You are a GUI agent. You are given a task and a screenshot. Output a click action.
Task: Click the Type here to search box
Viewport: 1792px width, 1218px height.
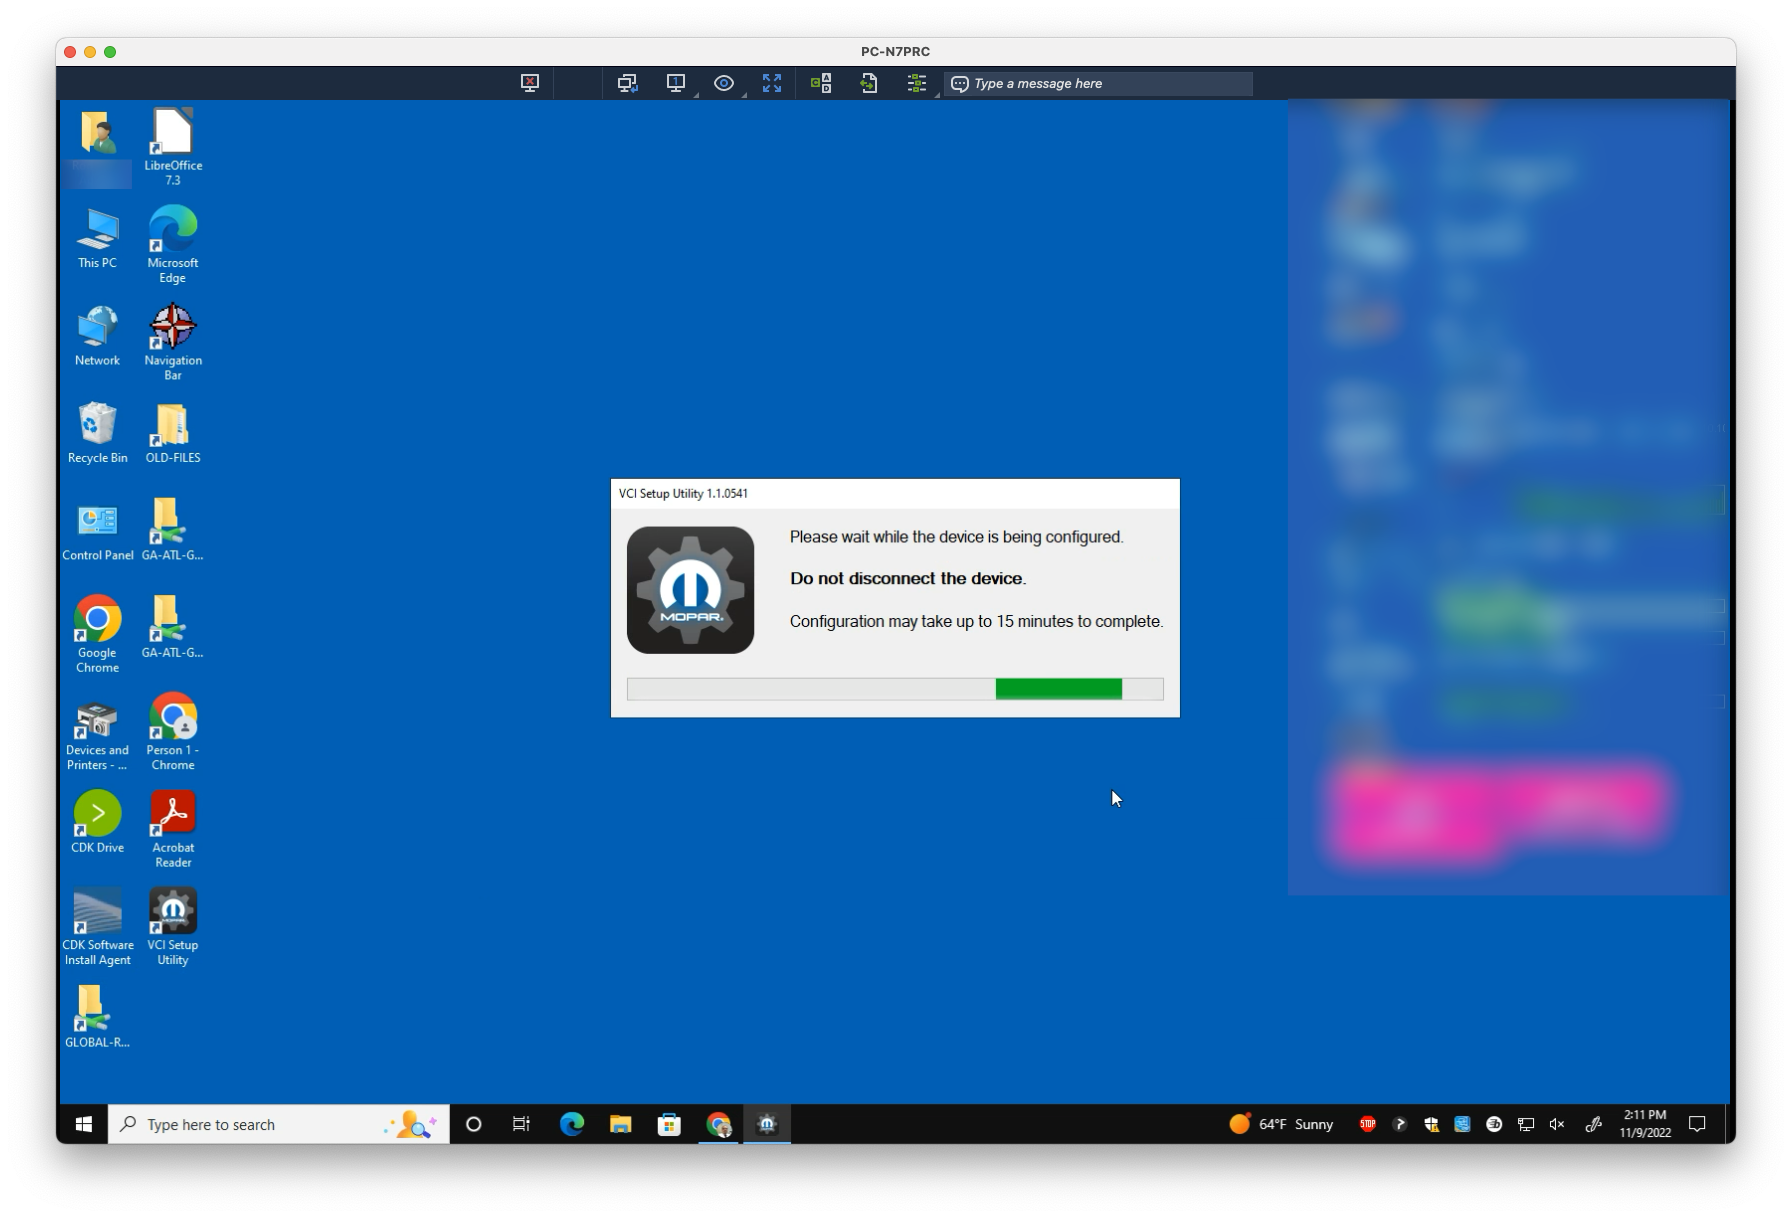(x=279, y=1124)
